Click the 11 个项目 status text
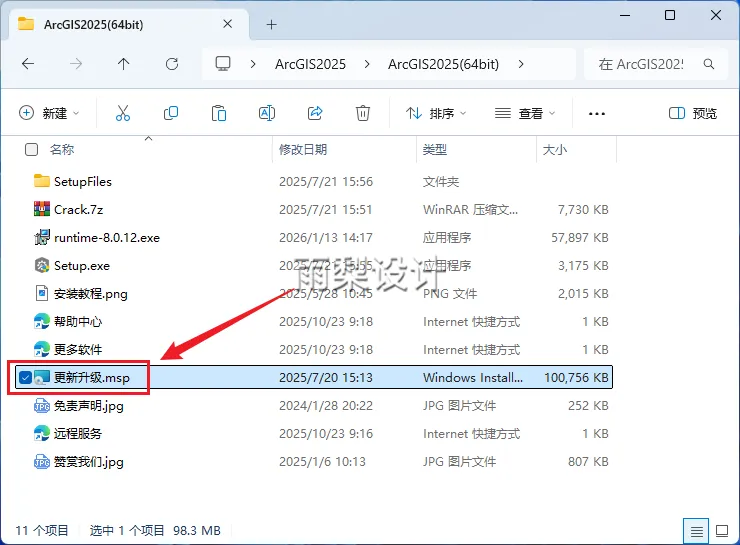 (x=42, y=530)
